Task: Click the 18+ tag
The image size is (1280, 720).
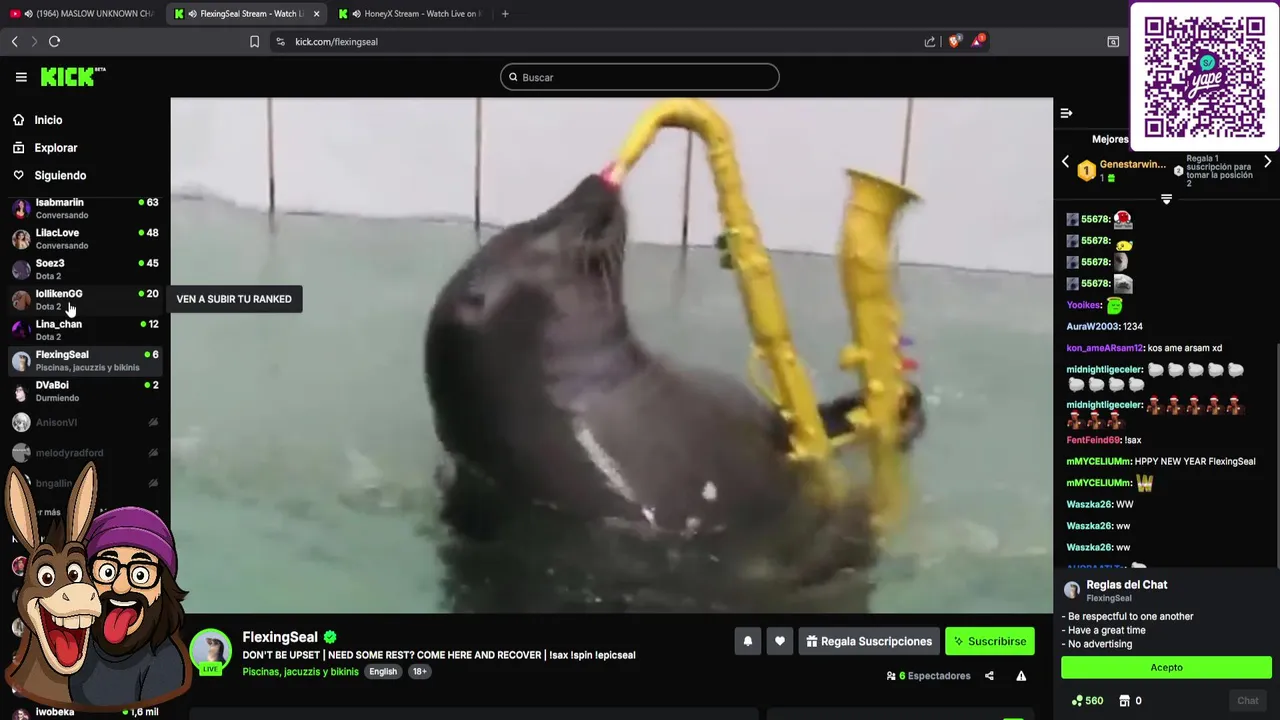Action: point(420,672)
